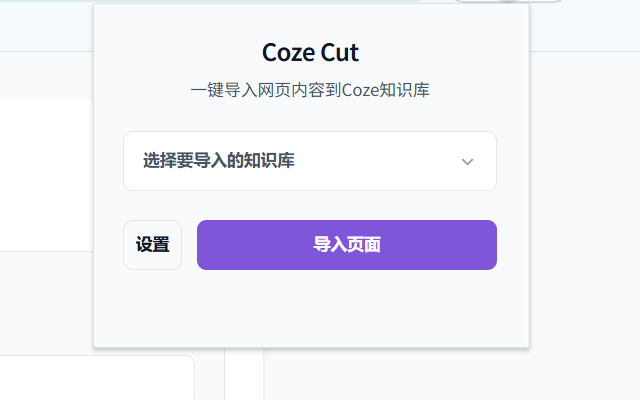Click the word Cut in the popup title
The height and width of the screenshot is (400, 640).
340,53
